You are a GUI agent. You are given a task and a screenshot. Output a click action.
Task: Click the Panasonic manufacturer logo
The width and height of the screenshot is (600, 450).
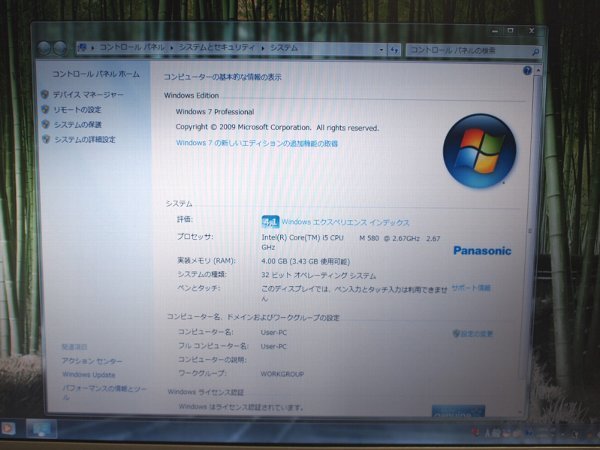click(482, 251)
